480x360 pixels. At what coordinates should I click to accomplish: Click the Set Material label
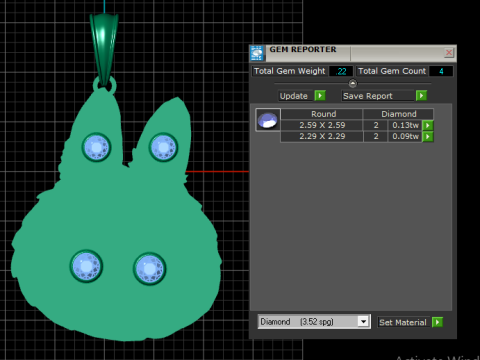point(403,322)
